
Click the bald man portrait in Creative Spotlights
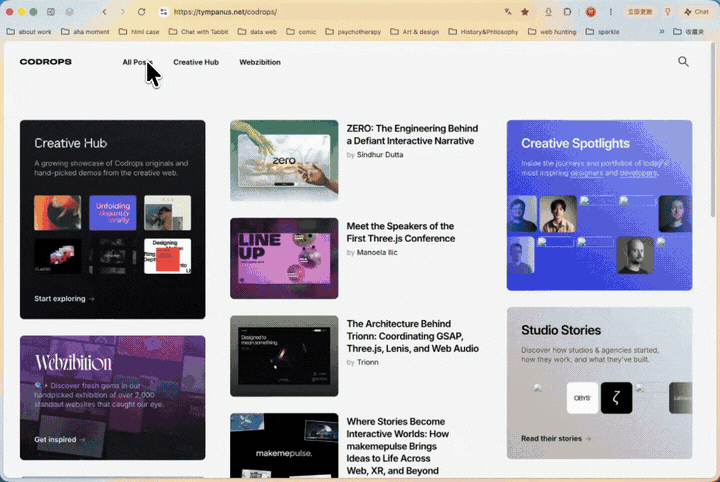click(635, 255)
